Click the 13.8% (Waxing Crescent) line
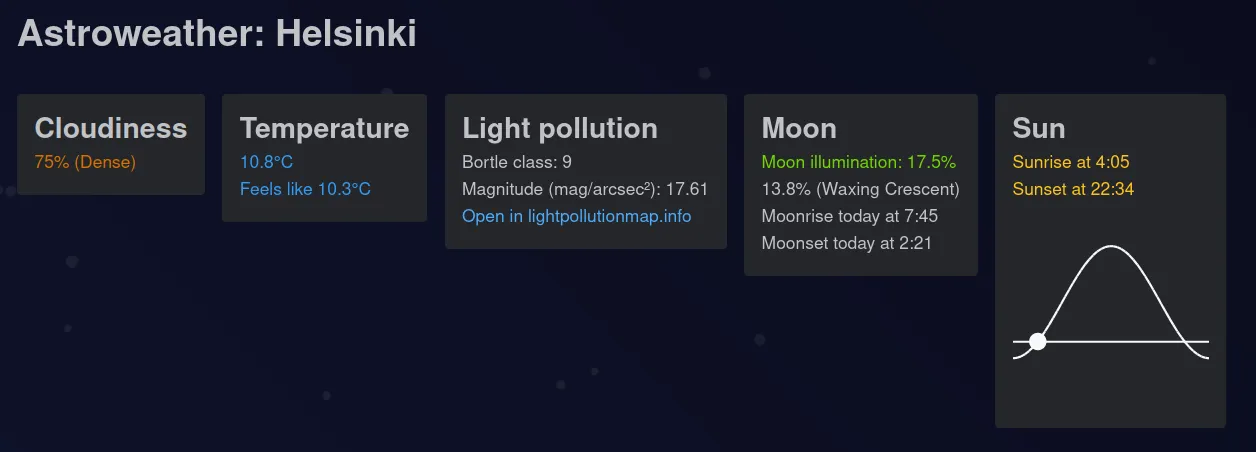The image size is (1256, 452). pyautogui.click(x=860, y=189)
